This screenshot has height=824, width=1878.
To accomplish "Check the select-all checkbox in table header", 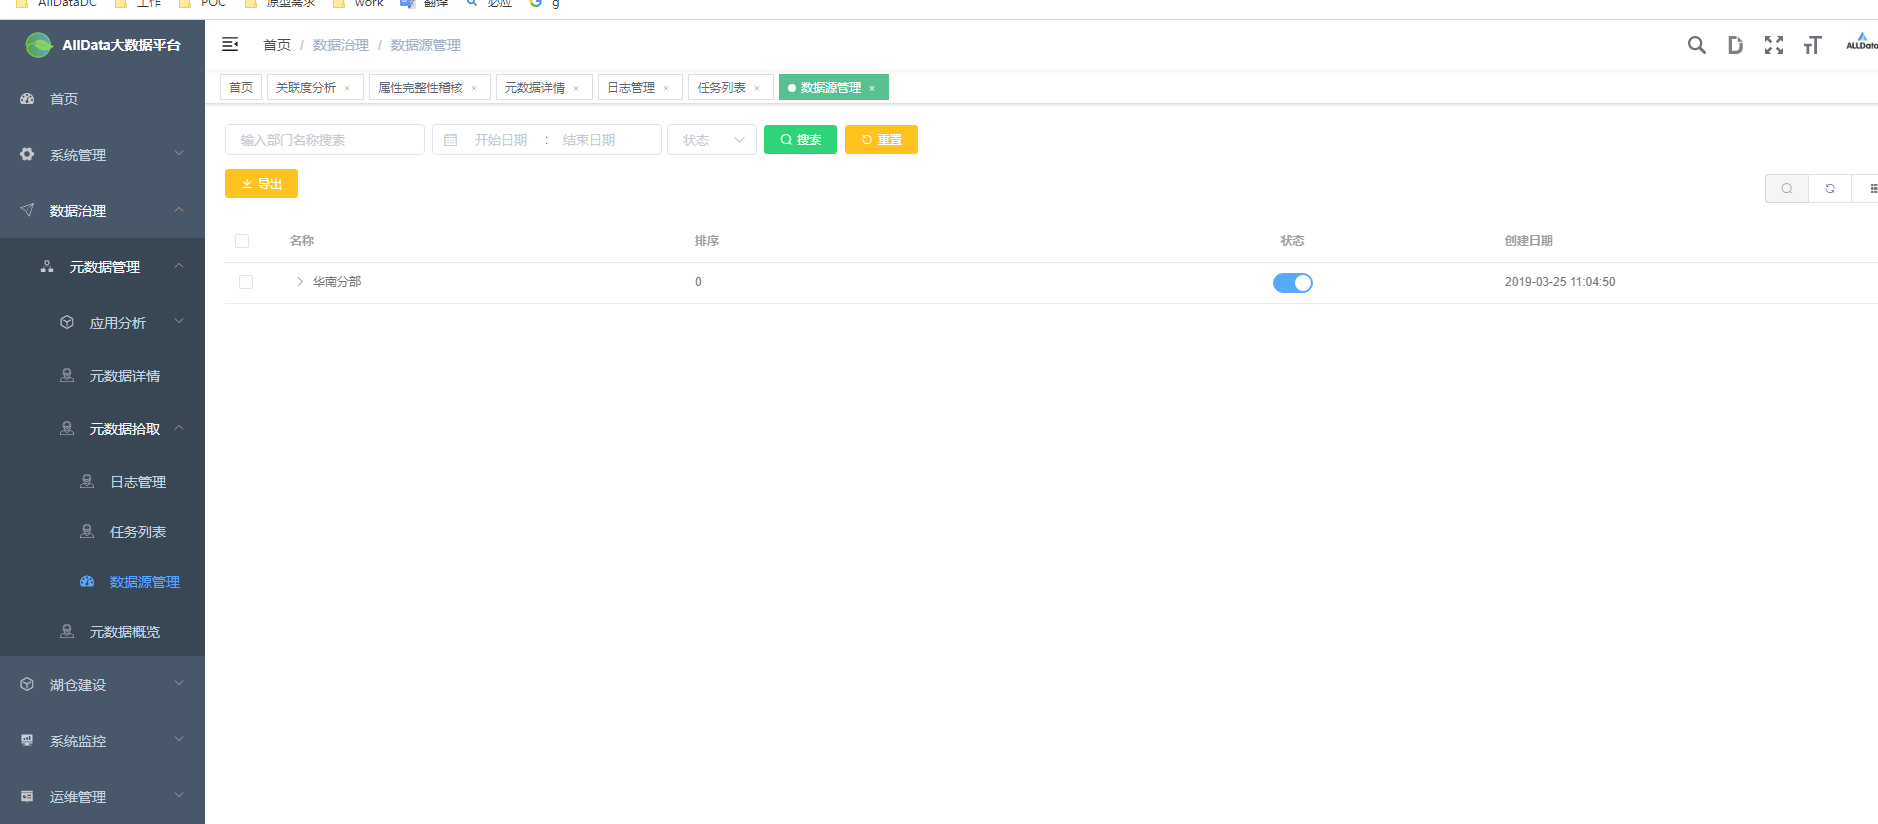I will tap(242, 241).
